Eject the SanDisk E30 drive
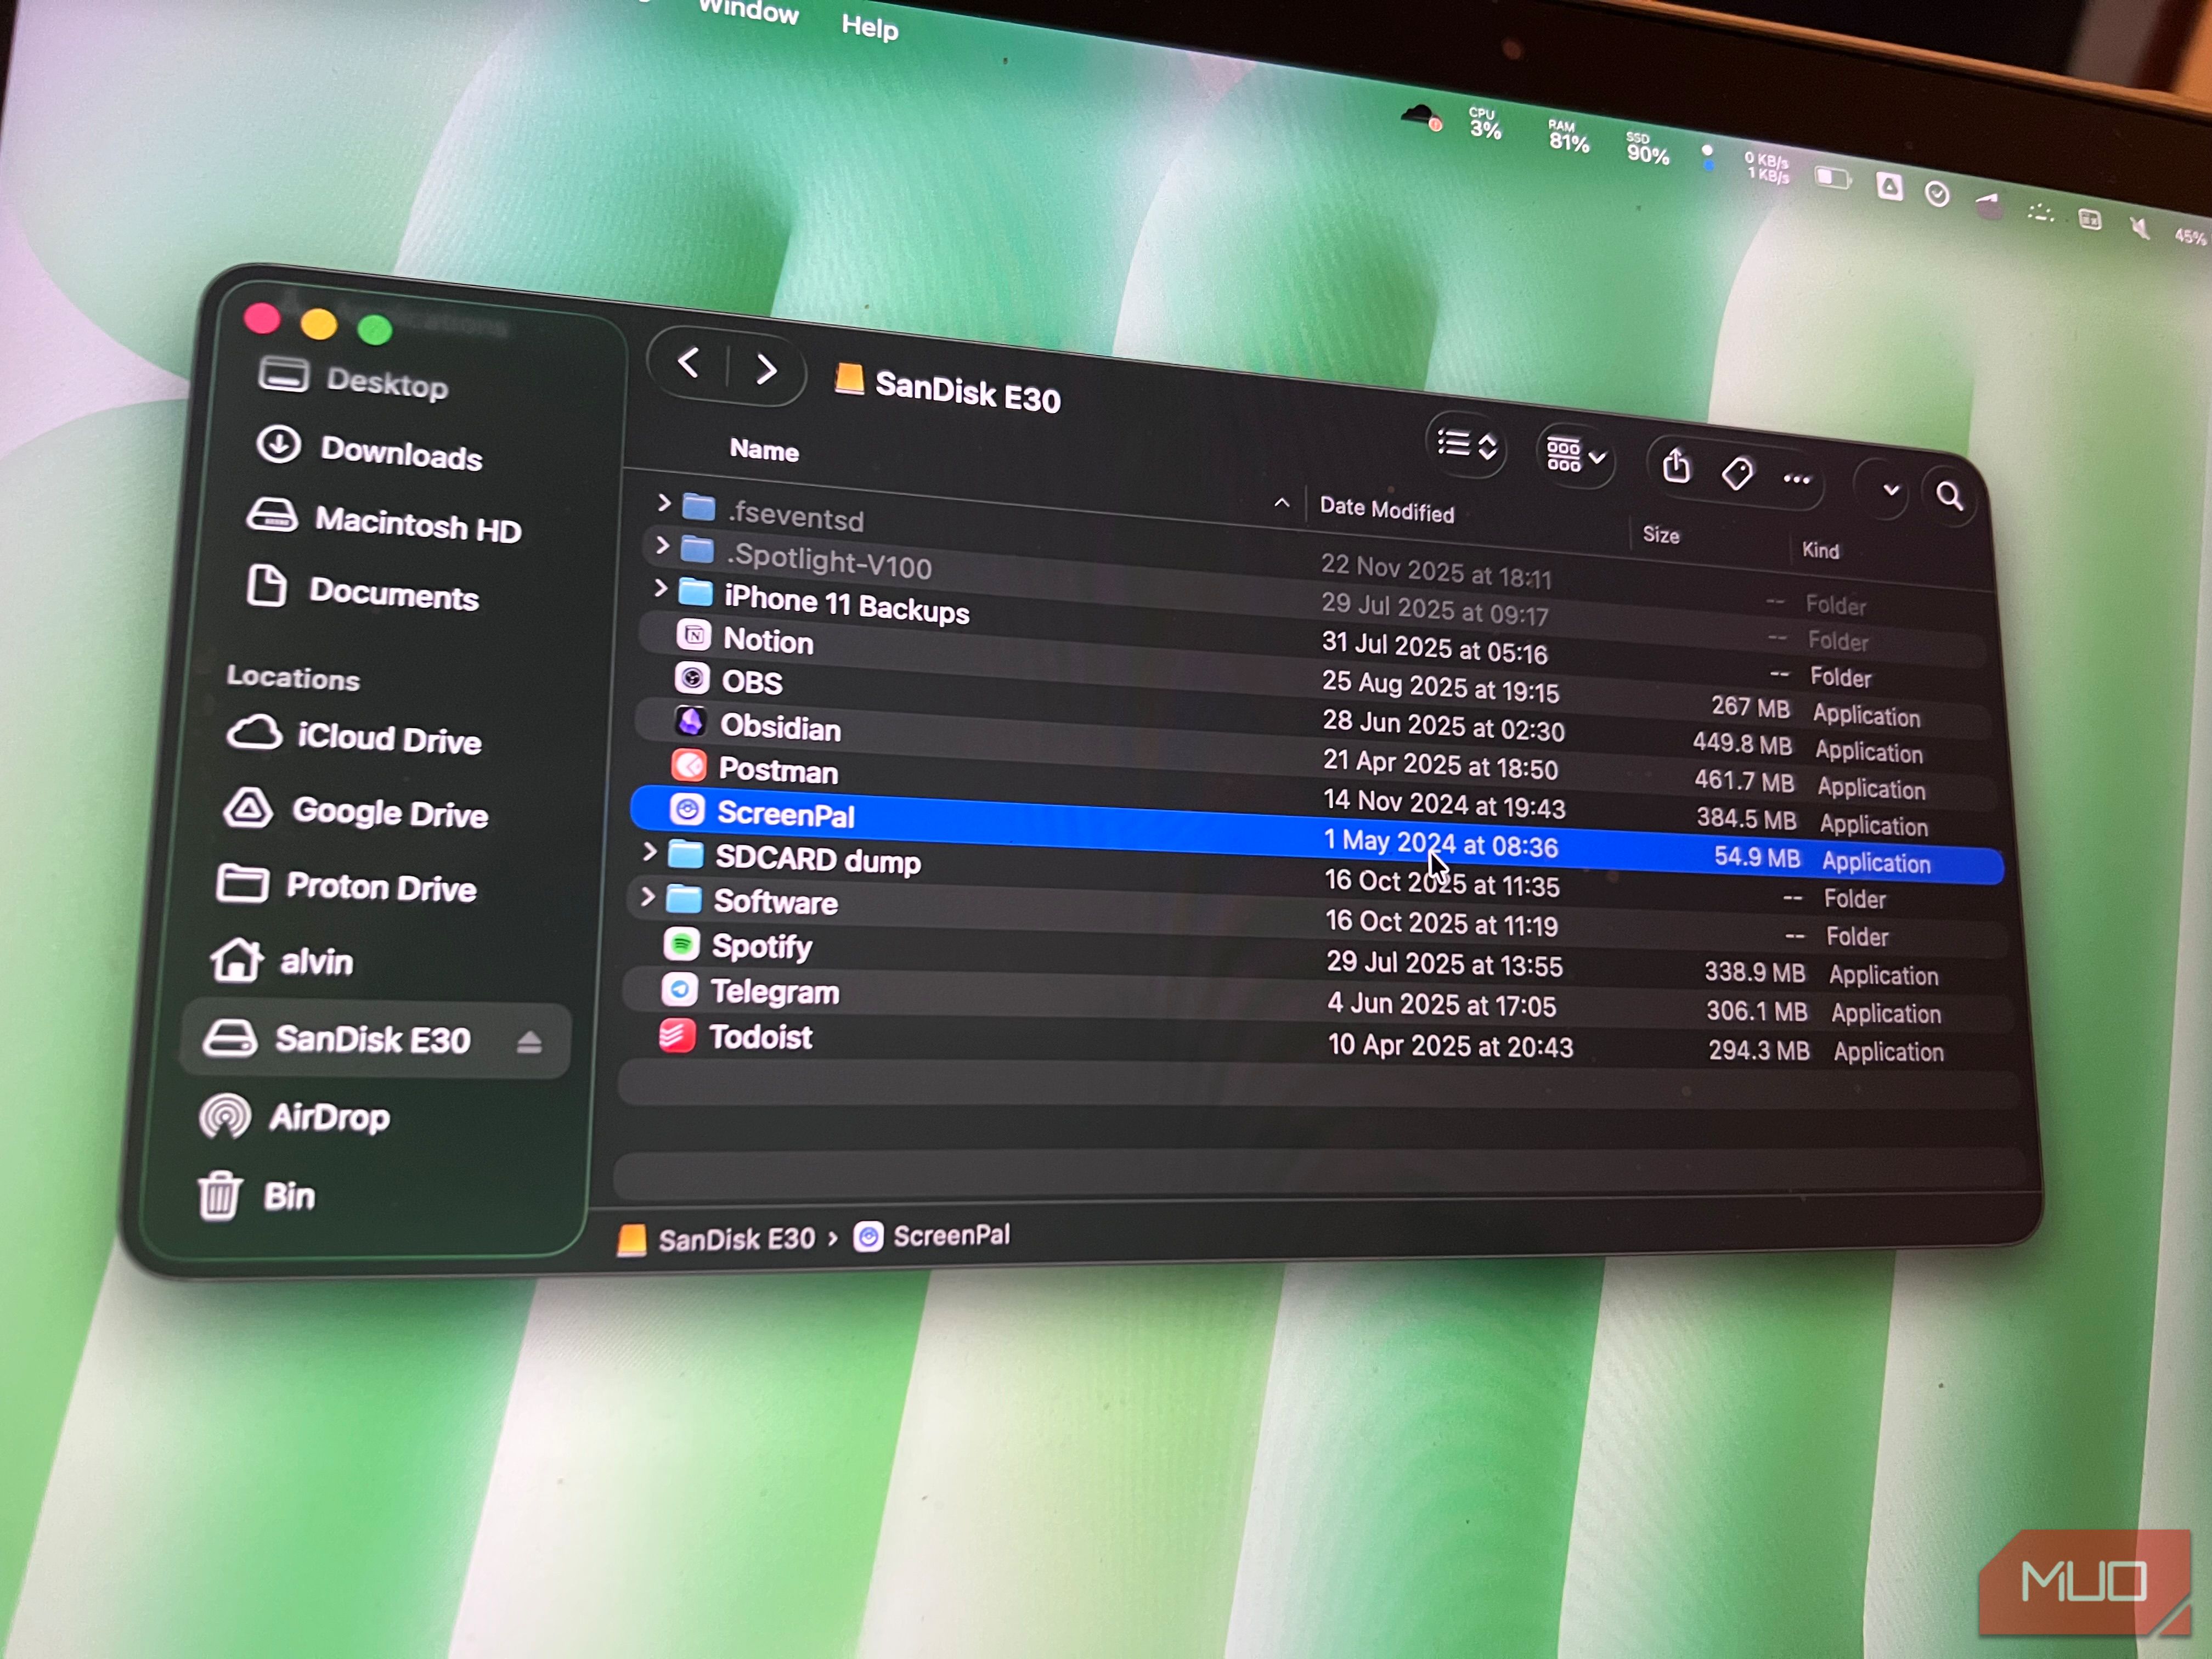The width and height of the screenshot is (2212, 1659). tap(529, 1043)
